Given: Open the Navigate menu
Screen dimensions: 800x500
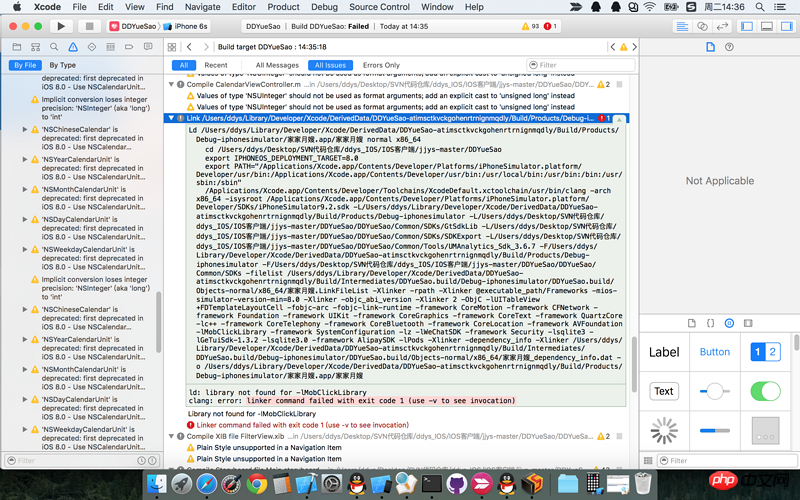Looking at the screenshot, I should pos(203,7).
